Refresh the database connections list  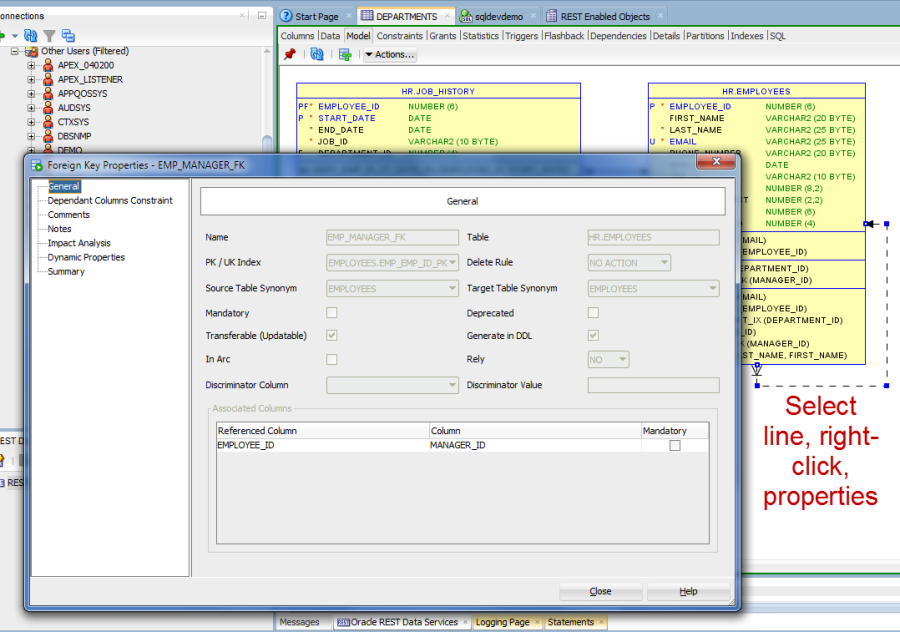click(30, 33)
